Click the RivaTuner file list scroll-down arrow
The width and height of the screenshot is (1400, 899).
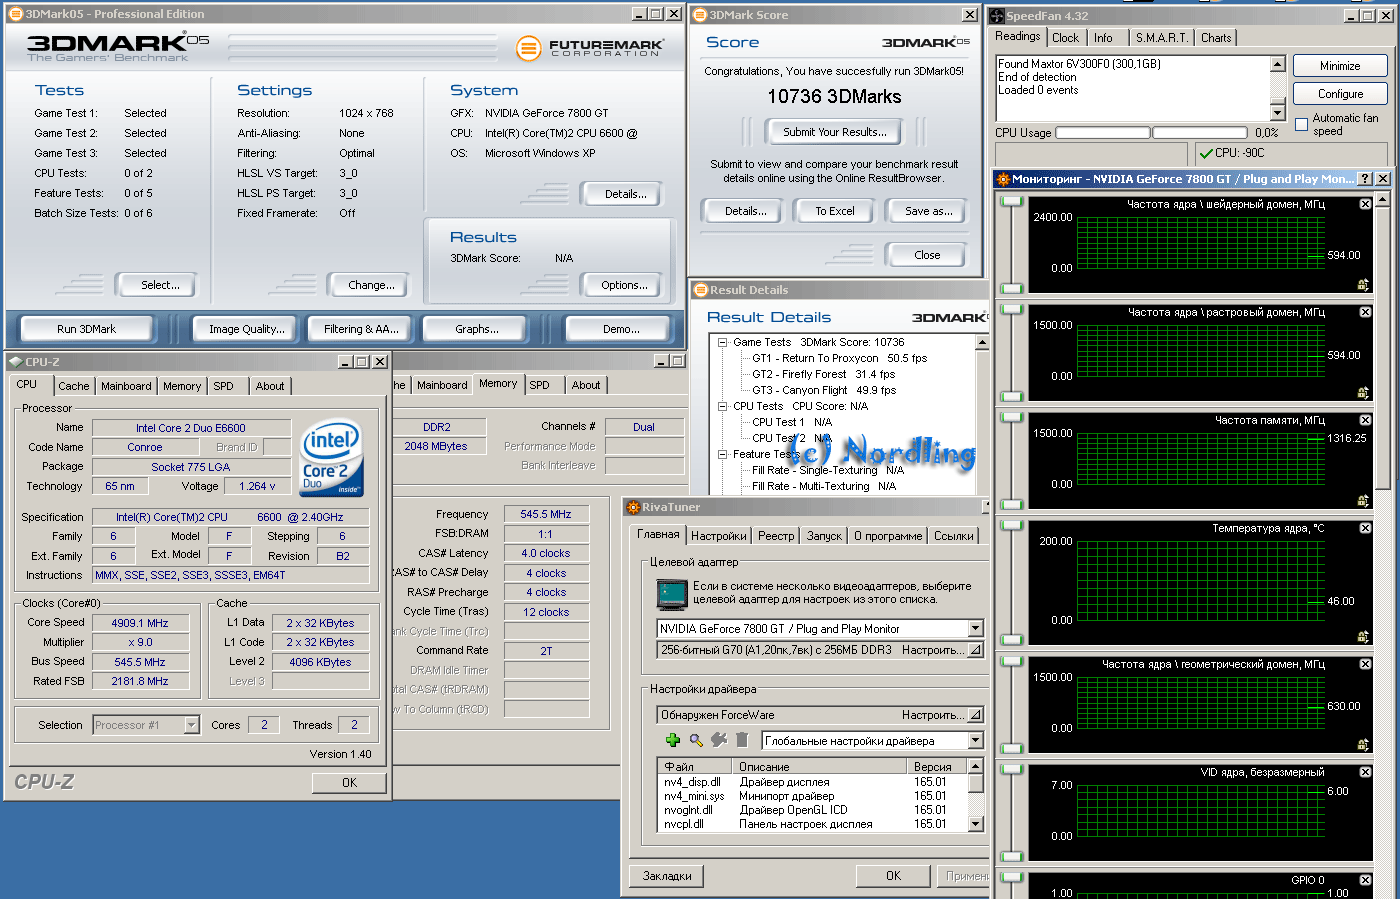tap(976, 824)
